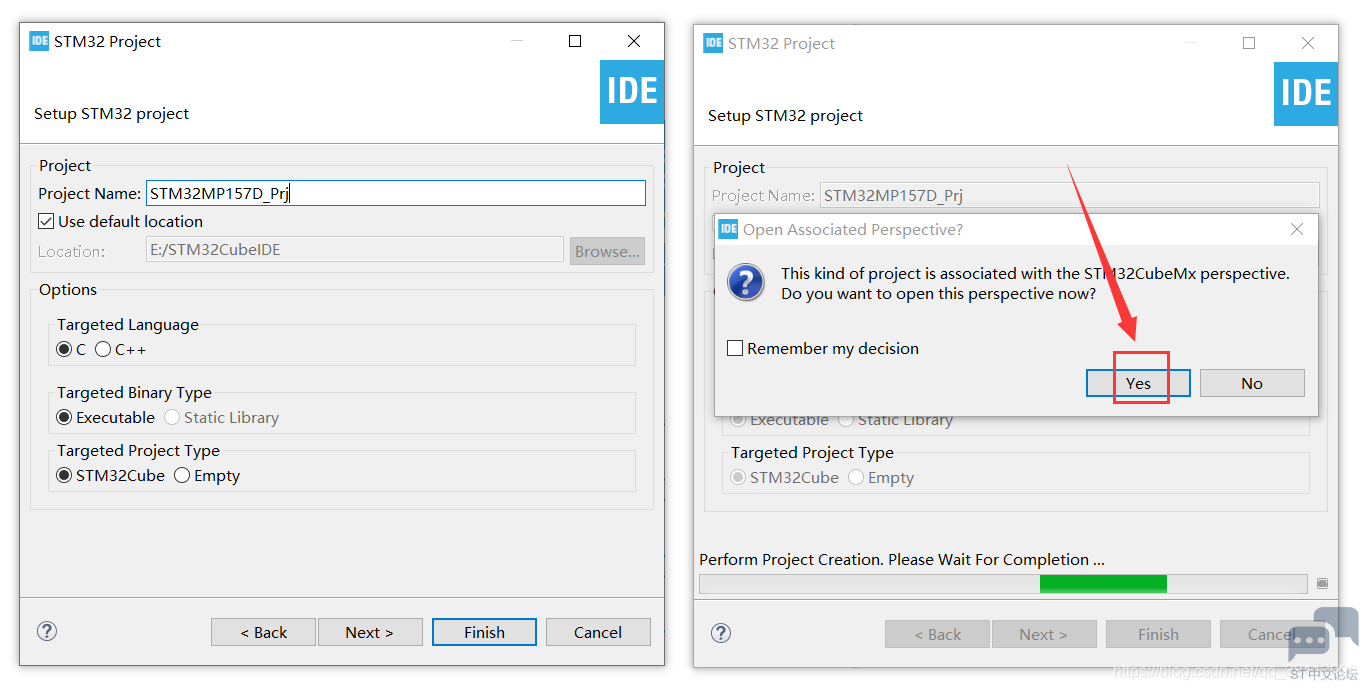The height and width of the screenshot is (690, 1367).
Task: Click Next in the left dialog
Action: tap(369, 632)
